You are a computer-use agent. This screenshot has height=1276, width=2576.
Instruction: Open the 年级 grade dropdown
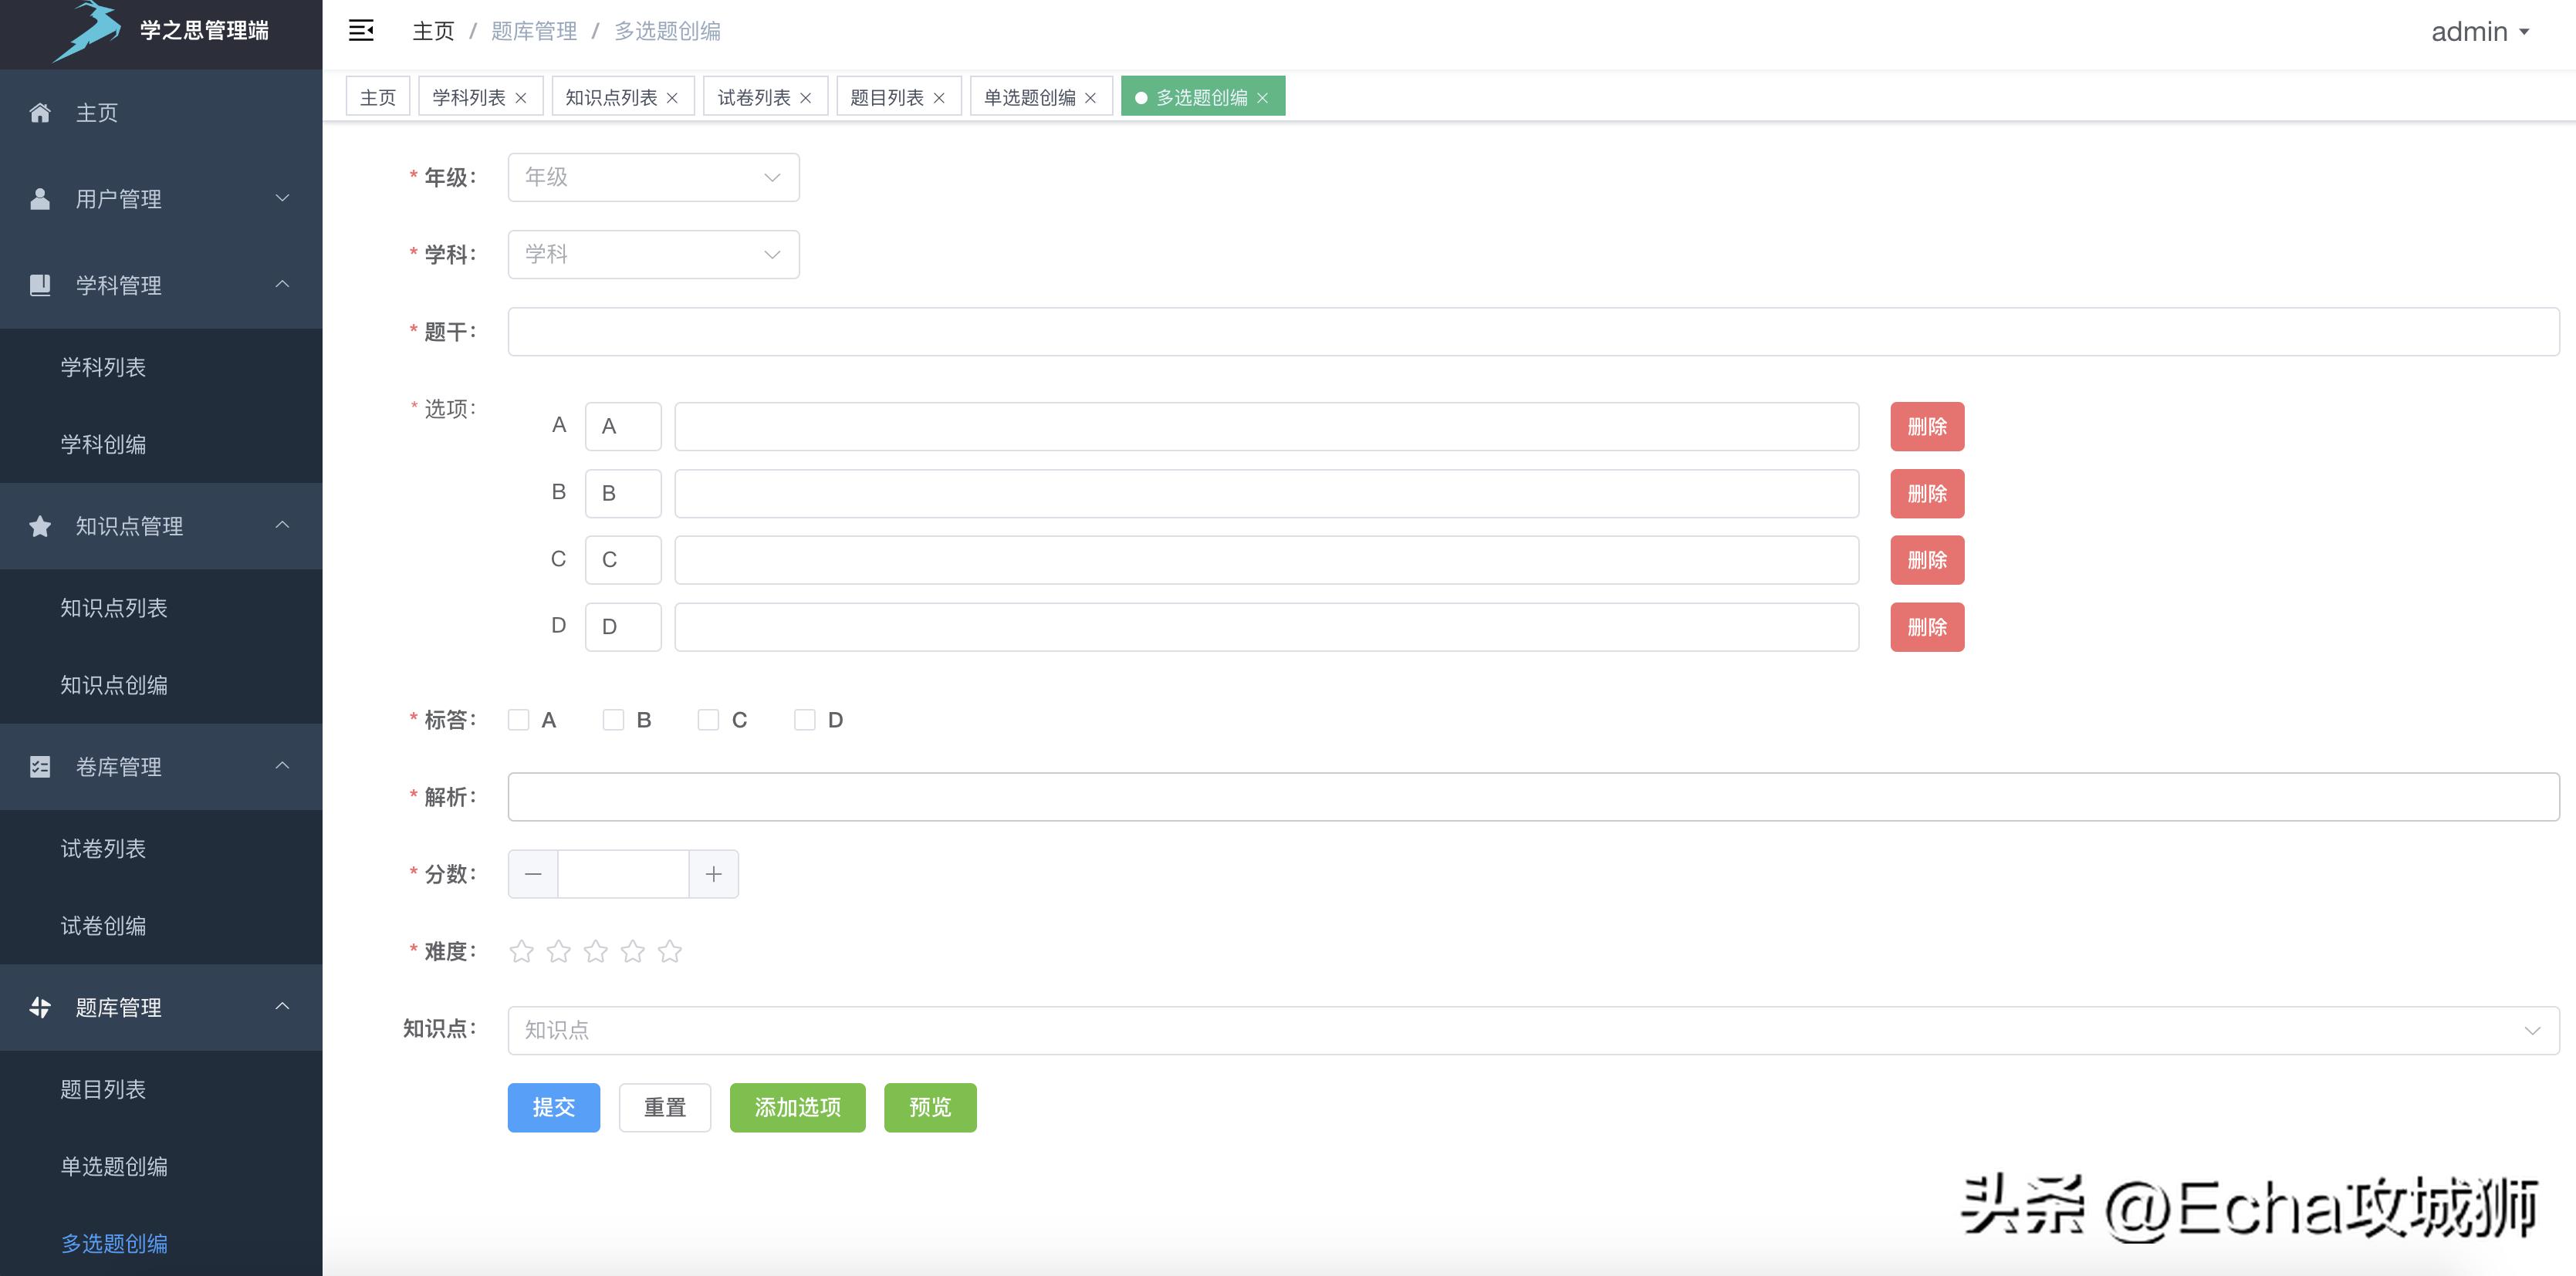pos(653,177)
